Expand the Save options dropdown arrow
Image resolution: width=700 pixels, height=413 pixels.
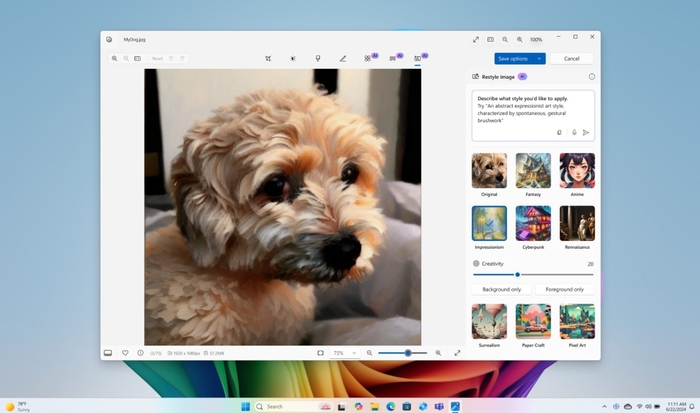point(539,58)
